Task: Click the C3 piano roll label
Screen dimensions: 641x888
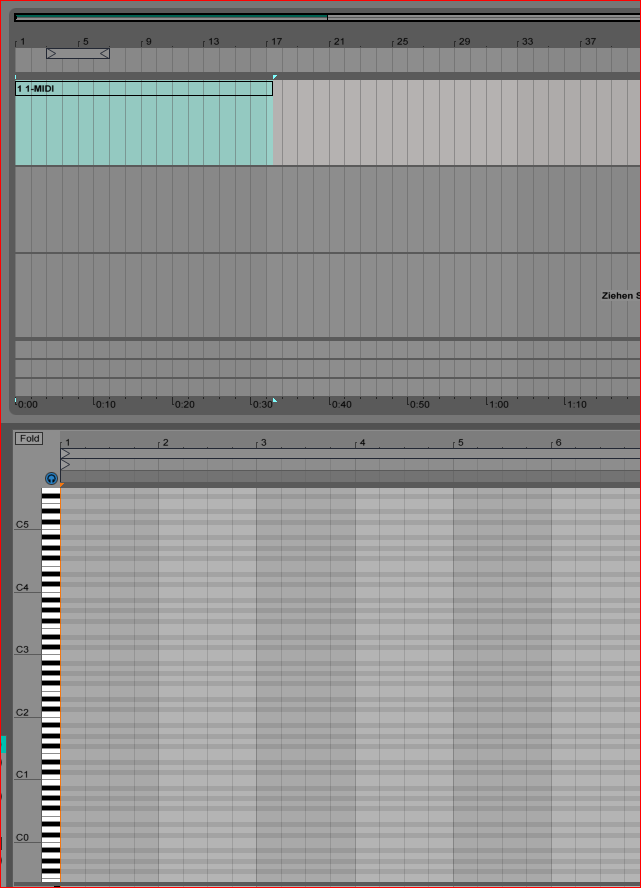Action: click(x=22, y=650)
